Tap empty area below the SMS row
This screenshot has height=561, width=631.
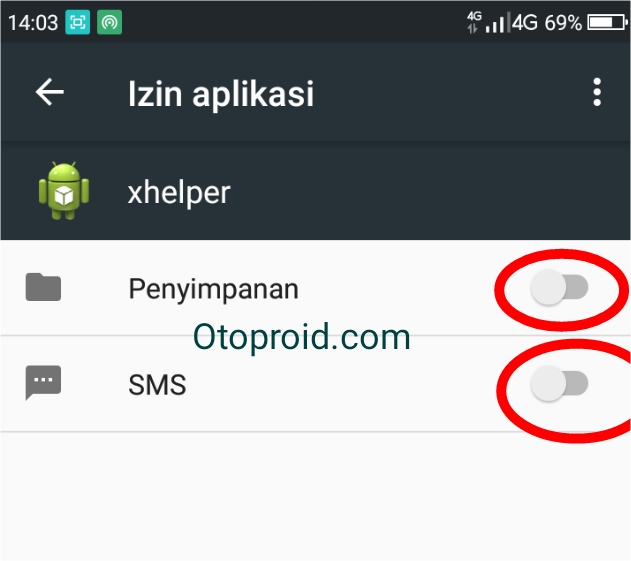(x=316, y=496)
